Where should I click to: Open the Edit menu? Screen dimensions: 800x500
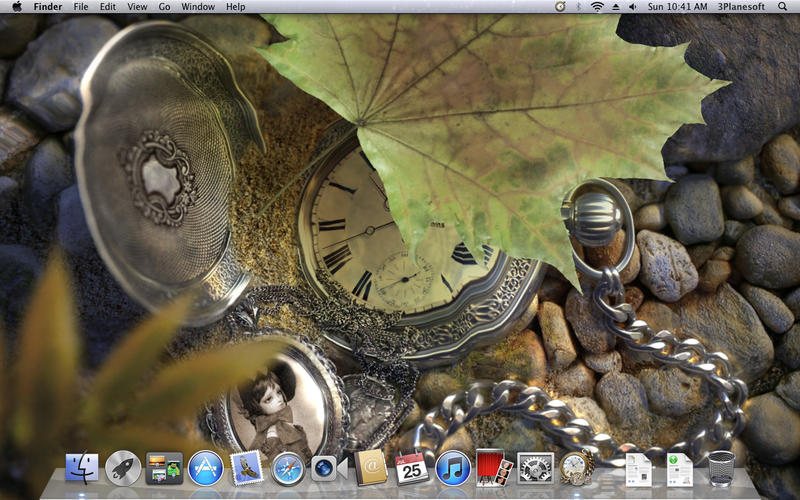click(x=108, y=7)
